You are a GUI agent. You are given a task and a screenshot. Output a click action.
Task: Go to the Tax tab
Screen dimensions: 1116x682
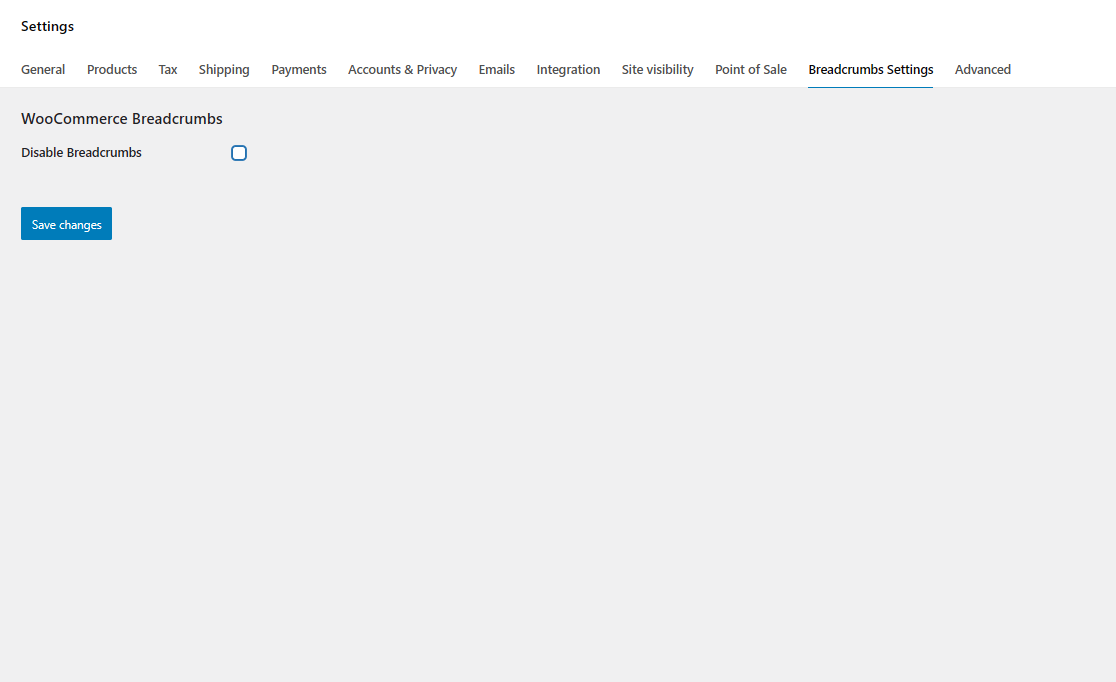168,70
